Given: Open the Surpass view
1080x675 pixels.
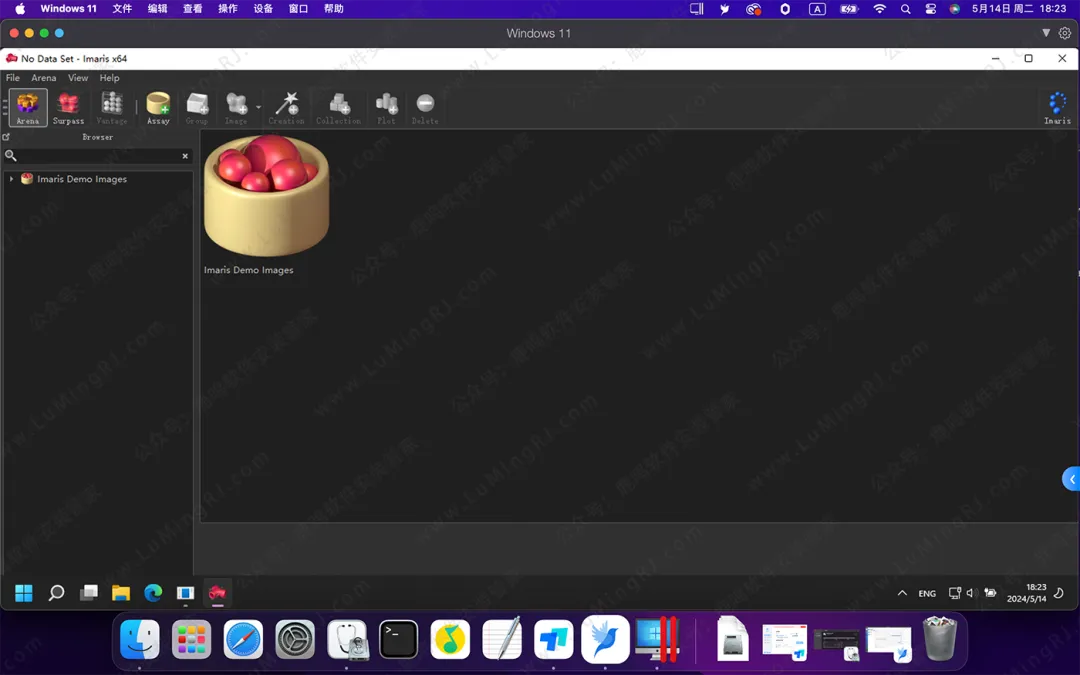Looking at the screenshot, I should (x=68, y=107).
